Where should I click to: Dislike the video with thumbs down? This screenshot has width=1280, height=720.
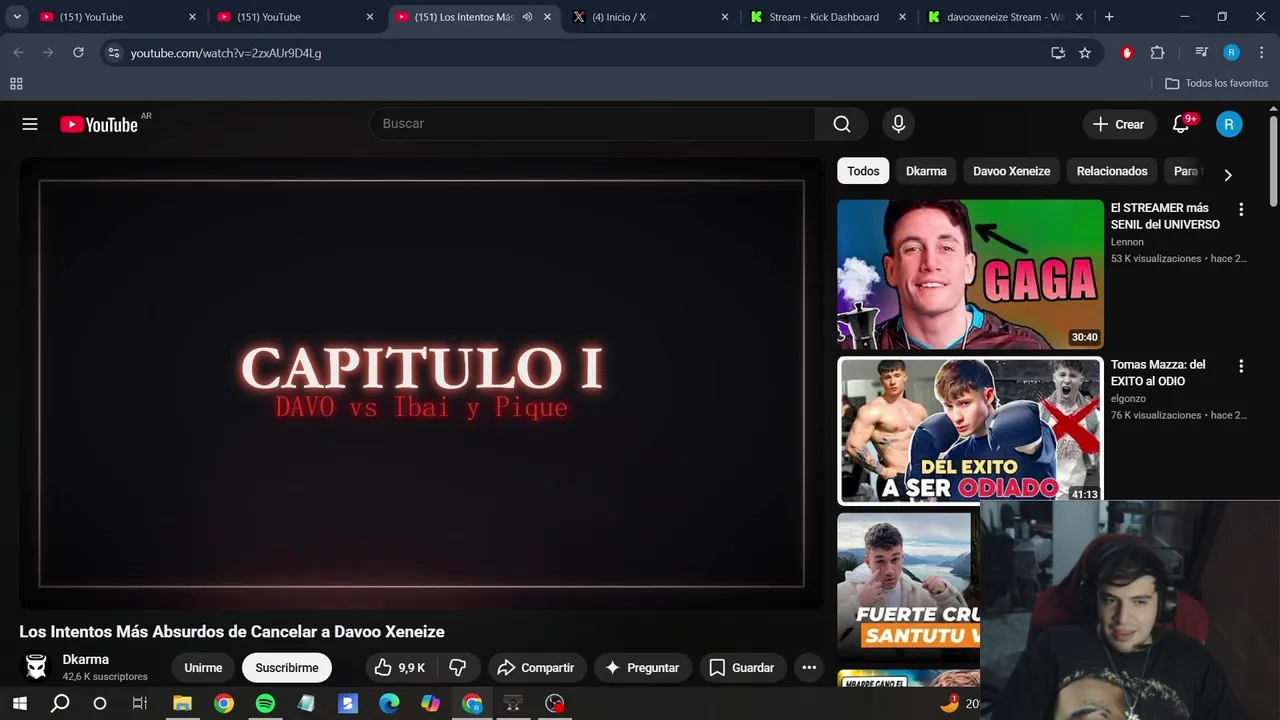click(x=458, y=667)
